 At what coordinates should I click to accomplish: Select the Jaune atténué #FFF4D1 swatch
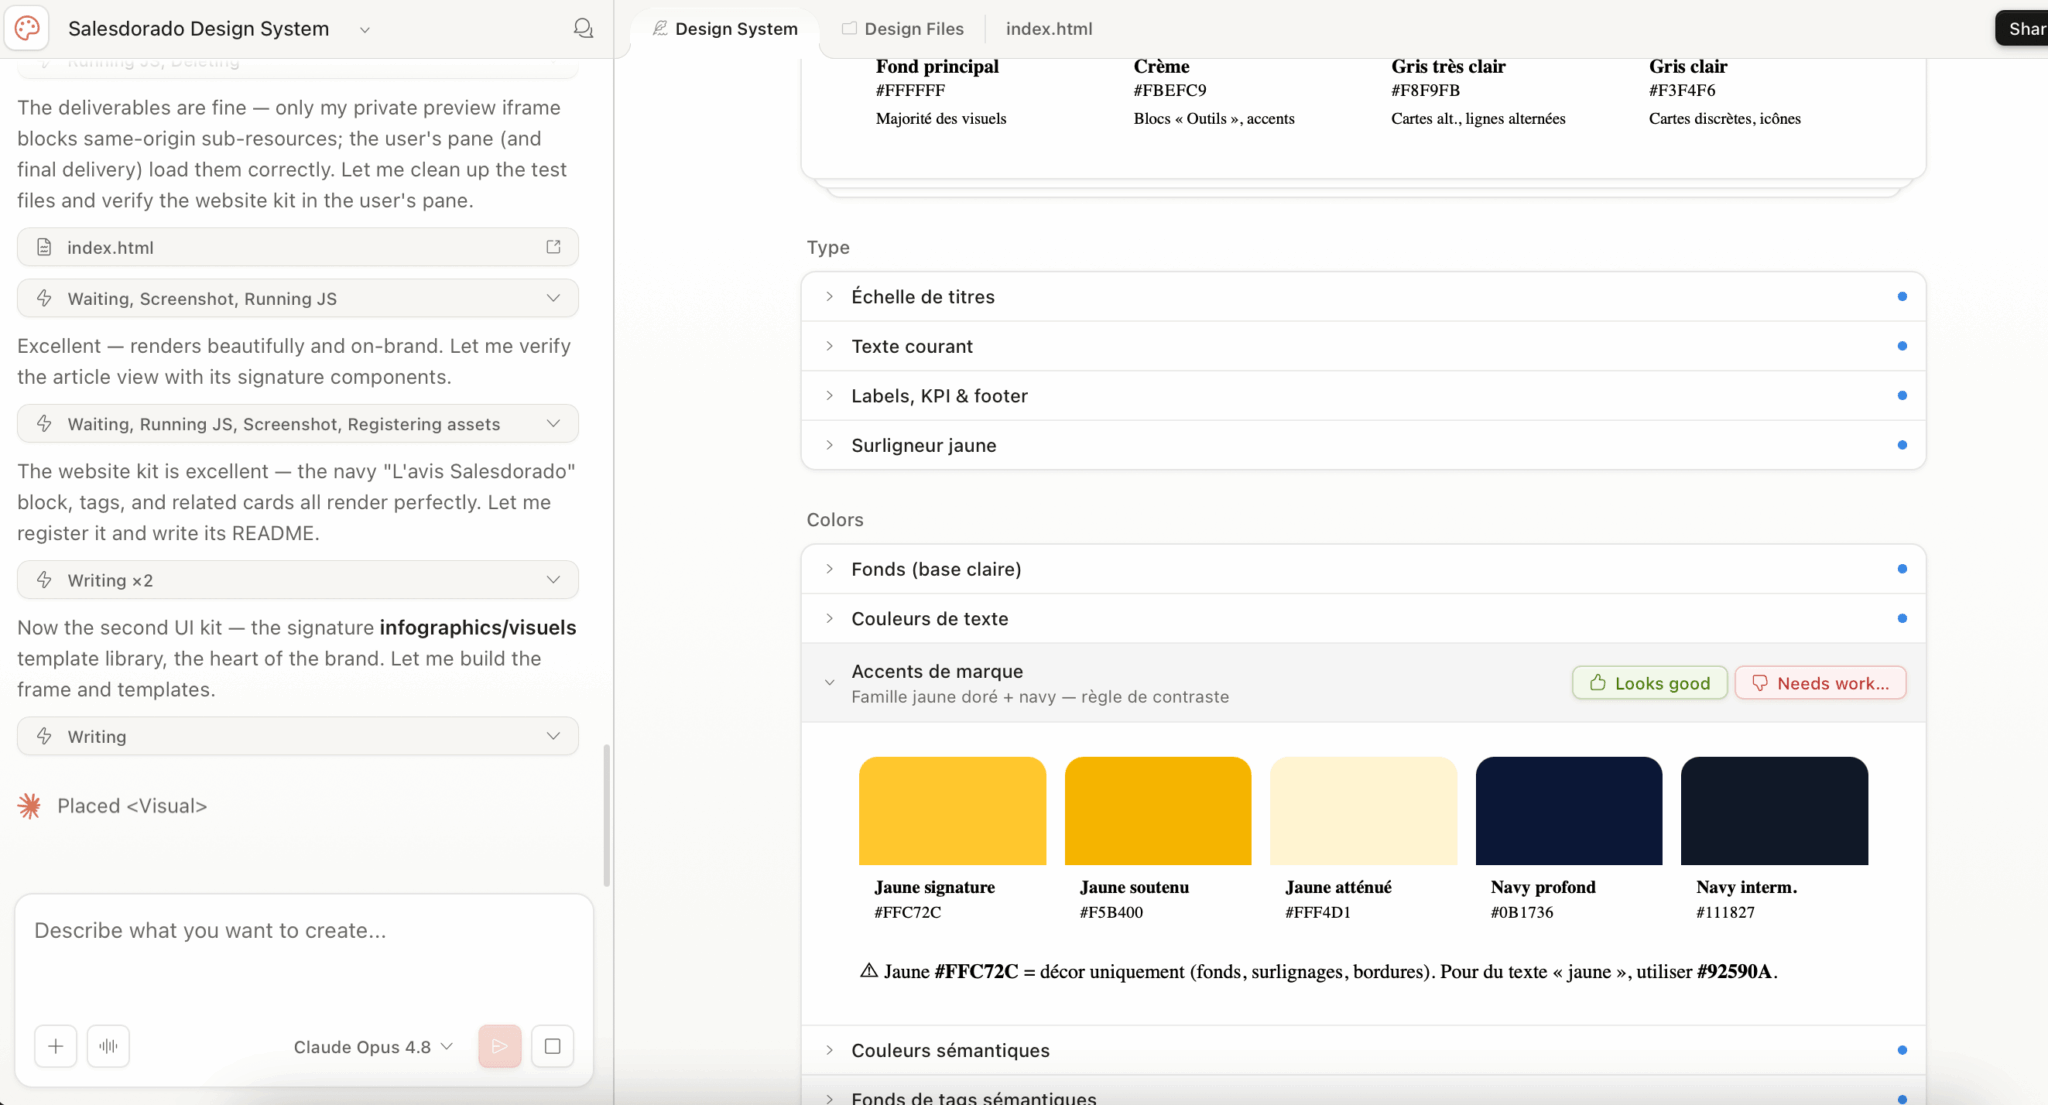pos(1363,811)
